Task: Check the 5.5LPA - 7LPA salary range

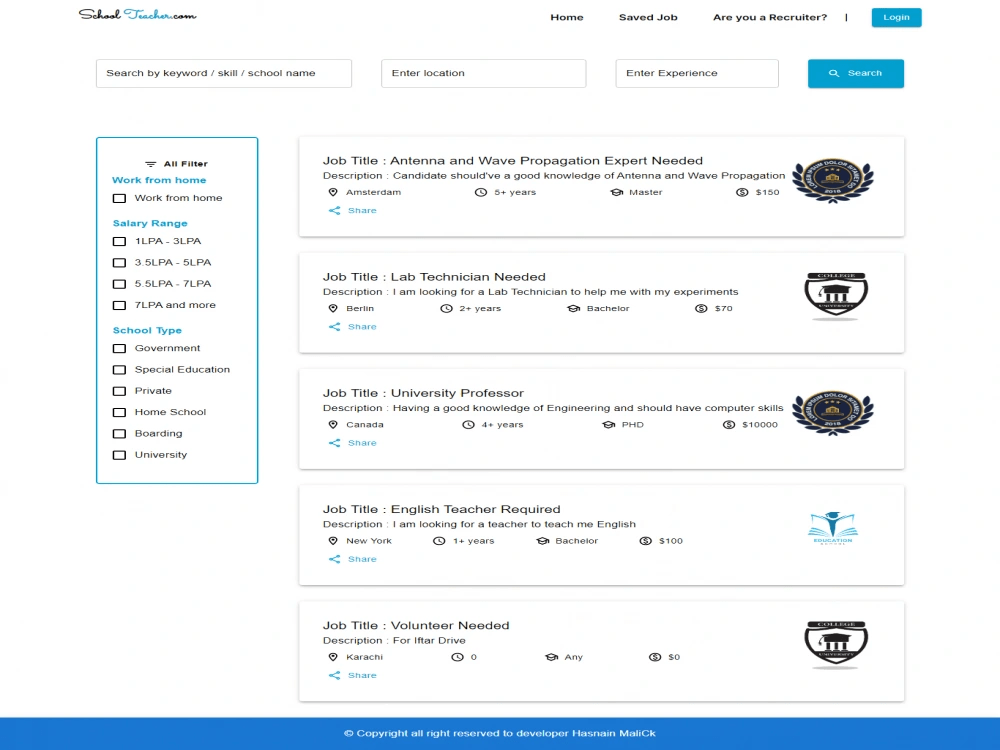Action: [x=119, y=284]
